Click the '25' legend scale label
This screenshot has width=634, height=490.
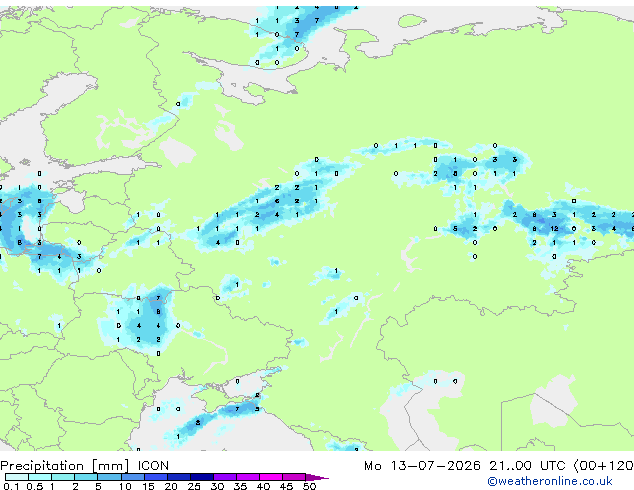click(194, 486)
